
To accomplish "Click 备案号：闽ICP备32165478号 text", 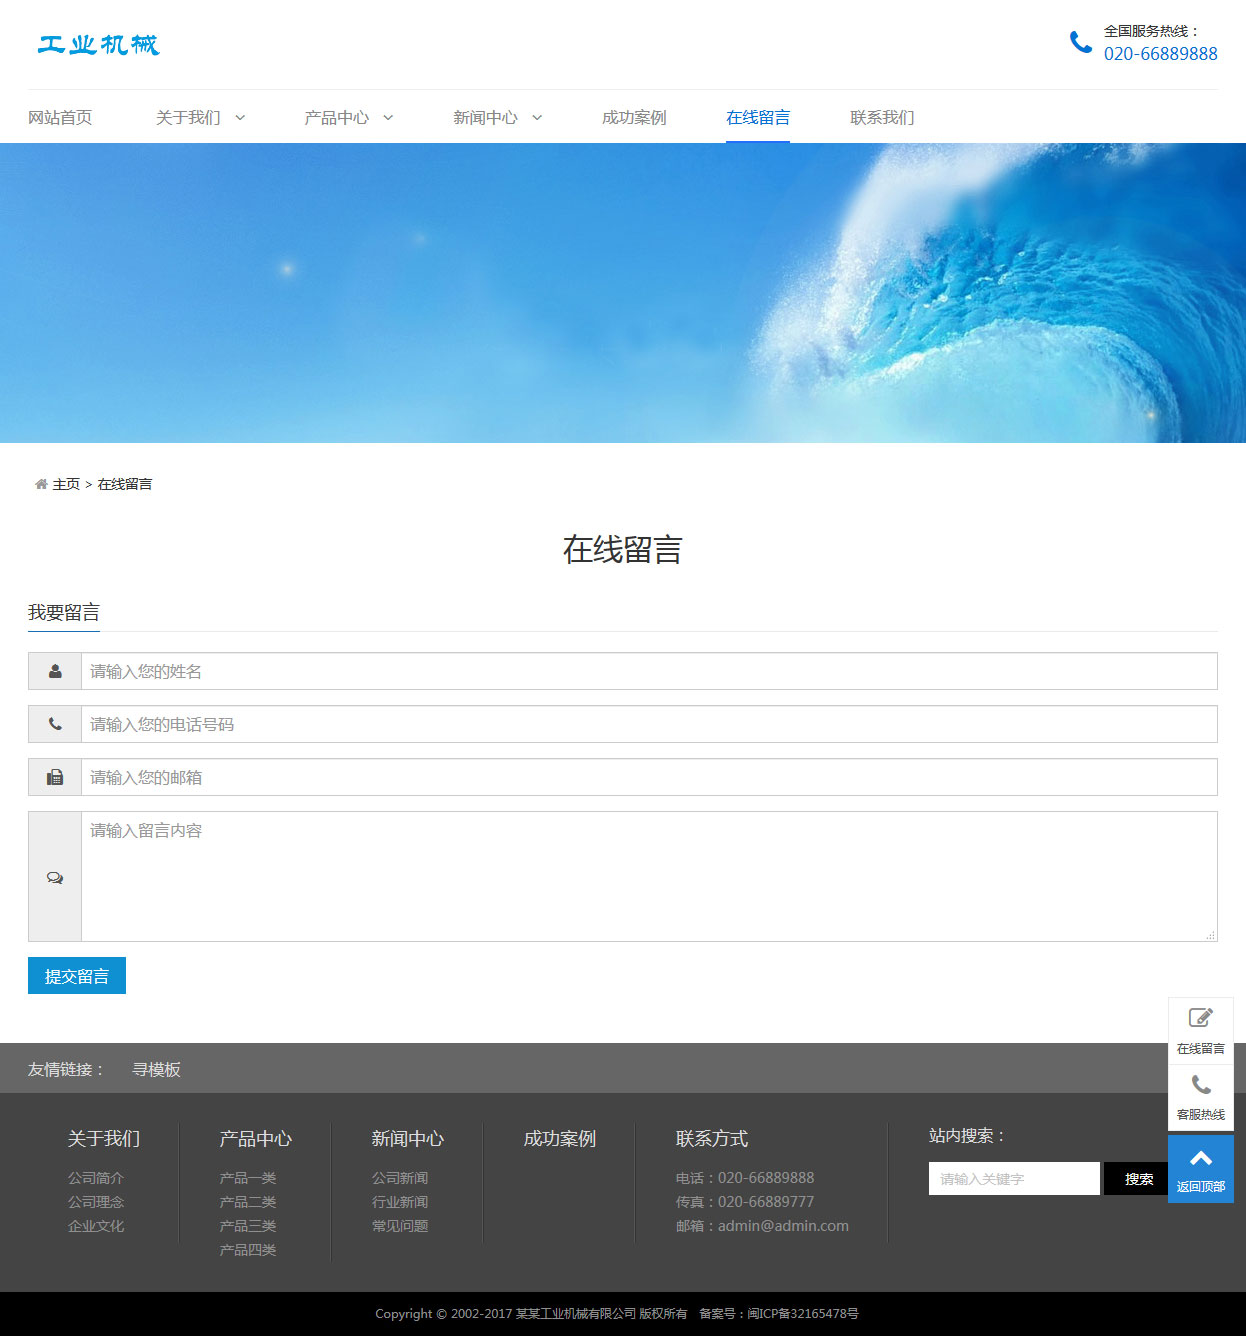I will (x=779, y=1314).
